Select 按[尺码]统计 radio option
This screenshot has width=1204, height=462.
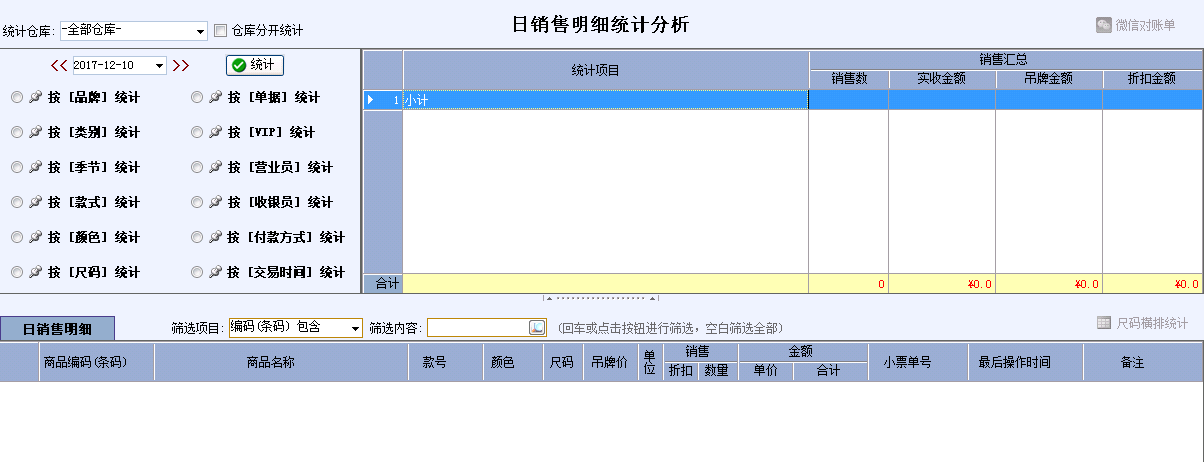[x=17, y=272]
